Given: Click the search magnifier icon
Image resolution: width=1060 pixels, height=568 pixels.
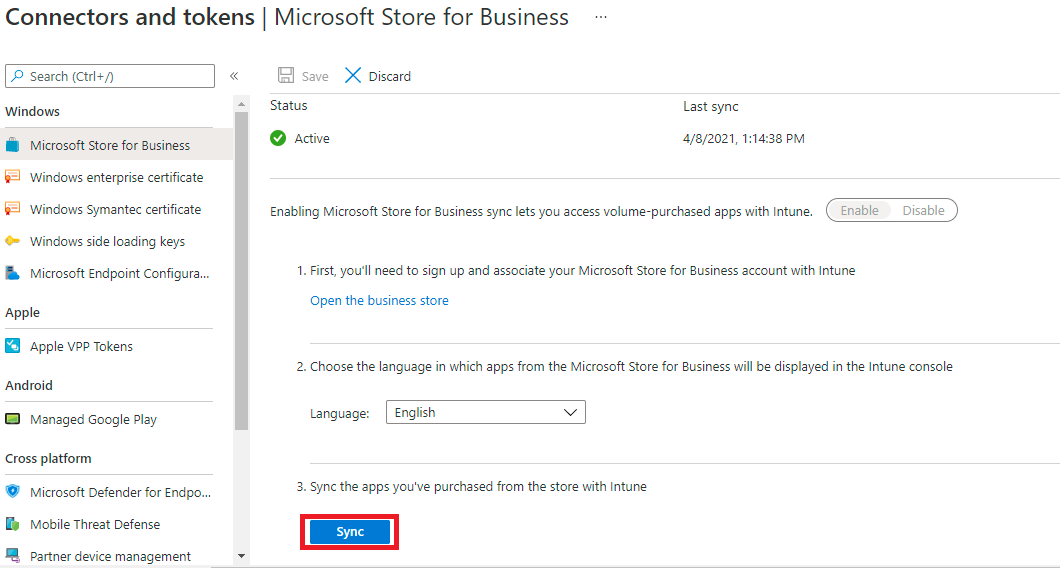Looking at the screenshot, I should tap(18, 76).
